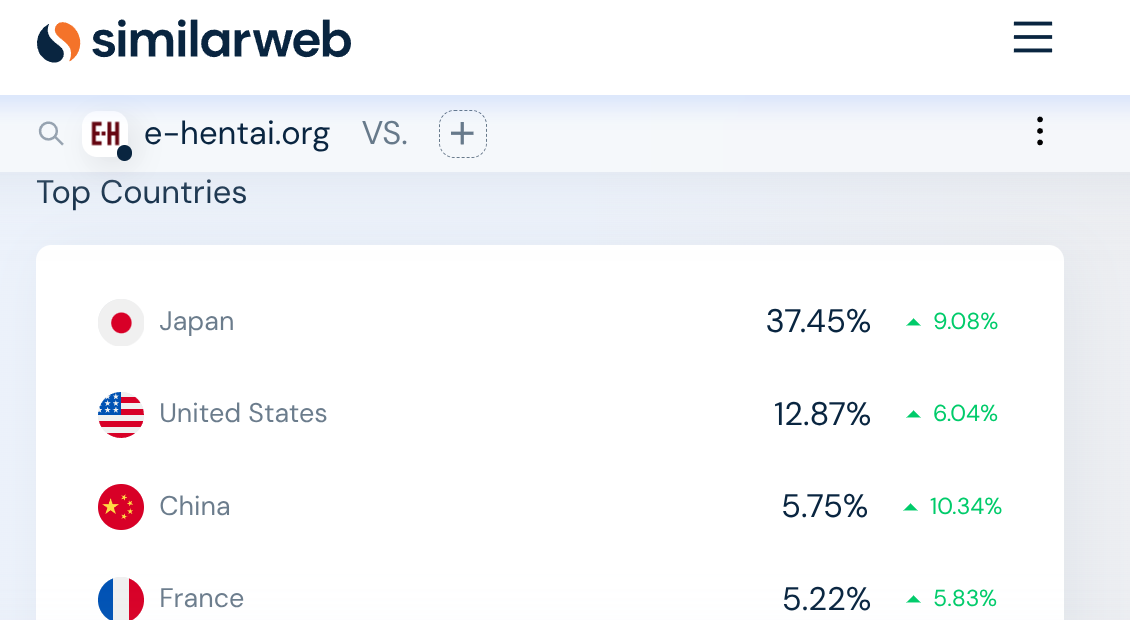The image size is (1130, 620).
Task: Click the China flag icon
Action: point(121,507)
